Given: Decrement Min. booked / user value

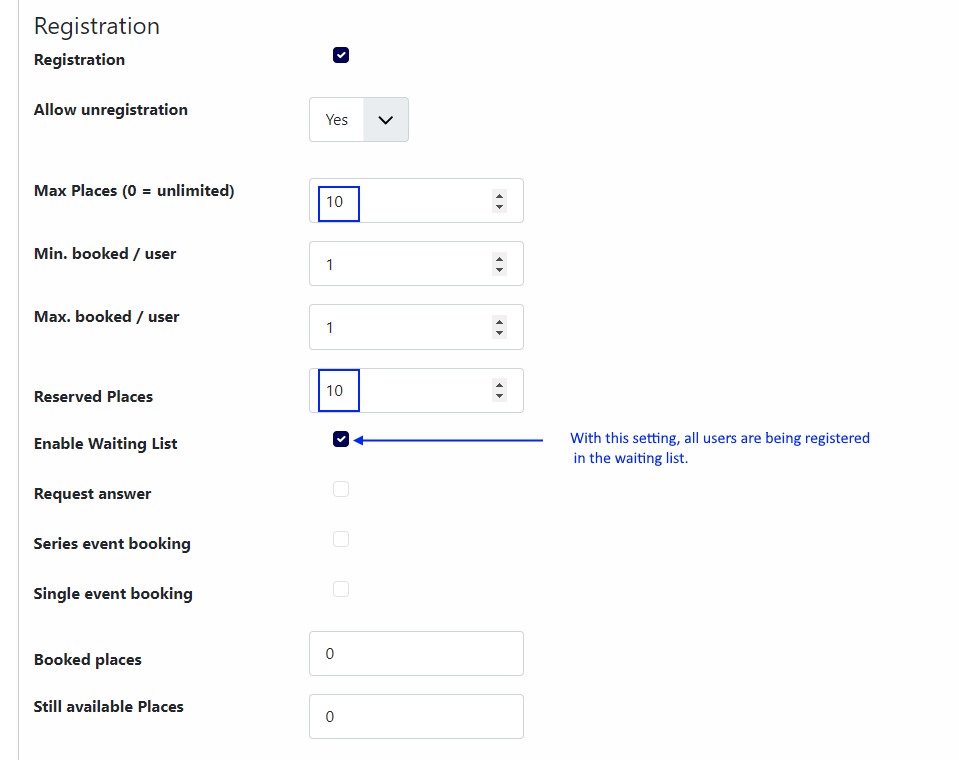Looking at the screenshot, I should point(500,270).
